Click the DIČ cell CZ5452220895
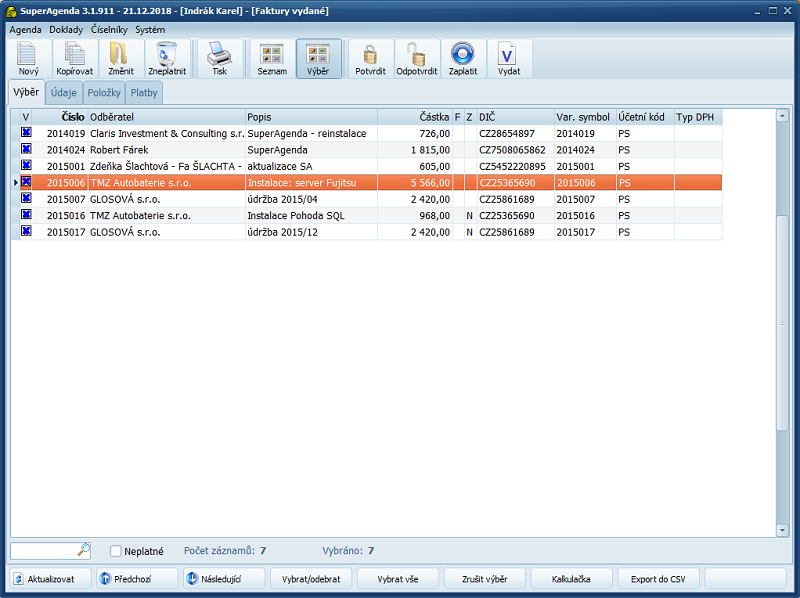The width and height of the screenshot is (800, 598). click(515, 166)
